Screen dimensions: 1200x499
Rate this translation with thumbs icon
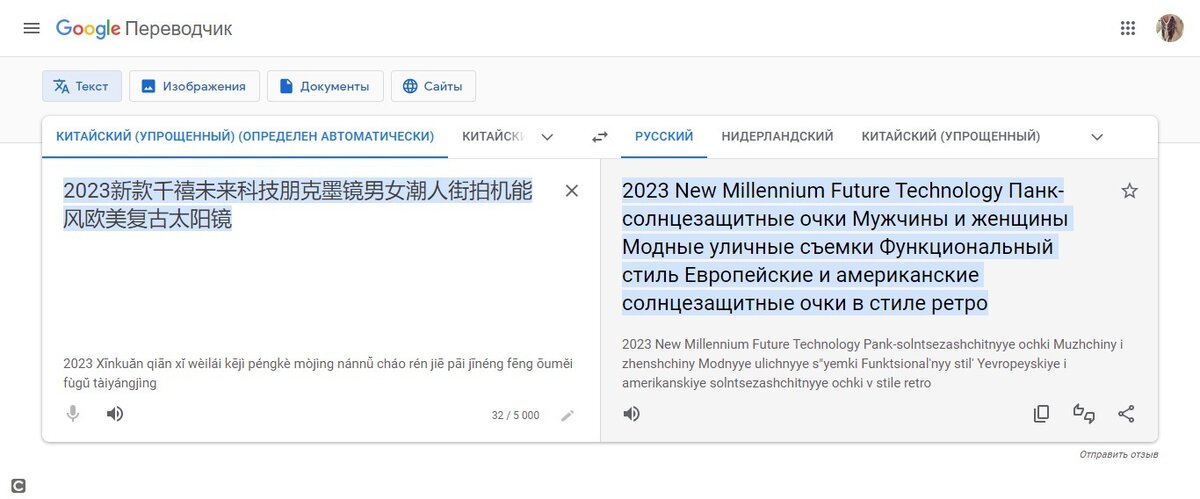click(1084, 413)
